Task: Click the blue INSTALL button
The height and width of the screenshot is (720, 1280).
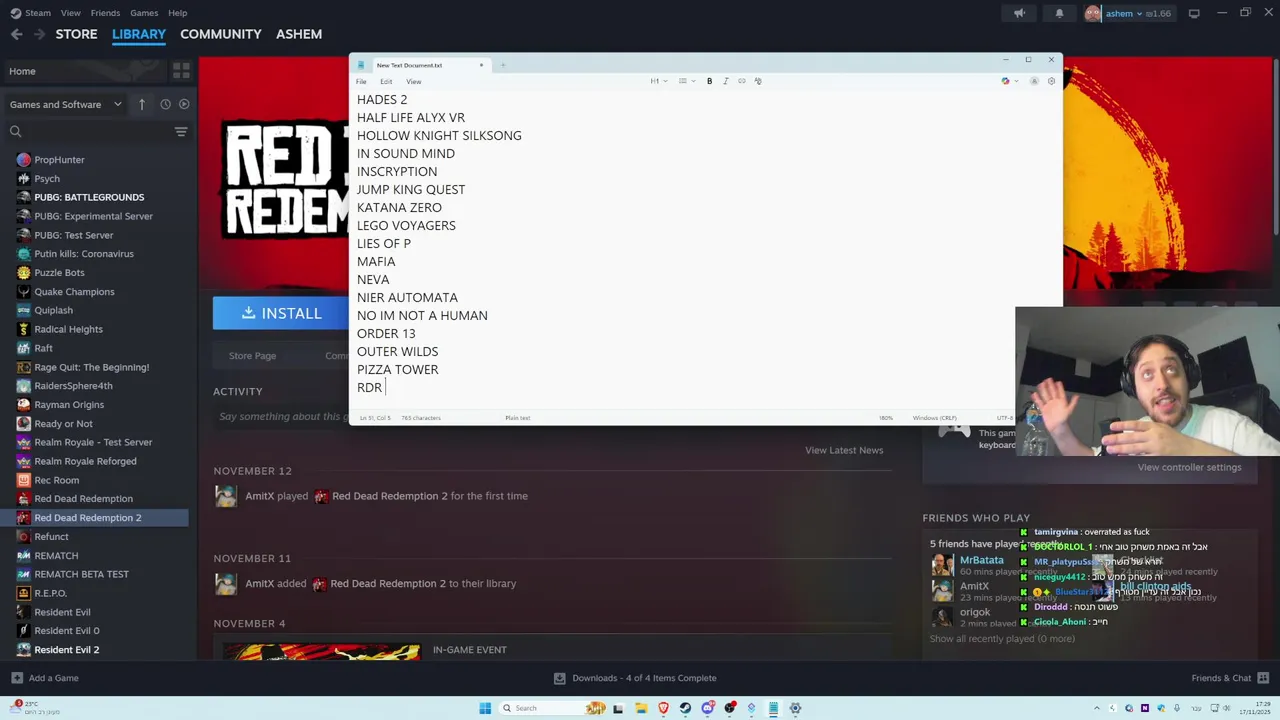Action: click(281, 313)
